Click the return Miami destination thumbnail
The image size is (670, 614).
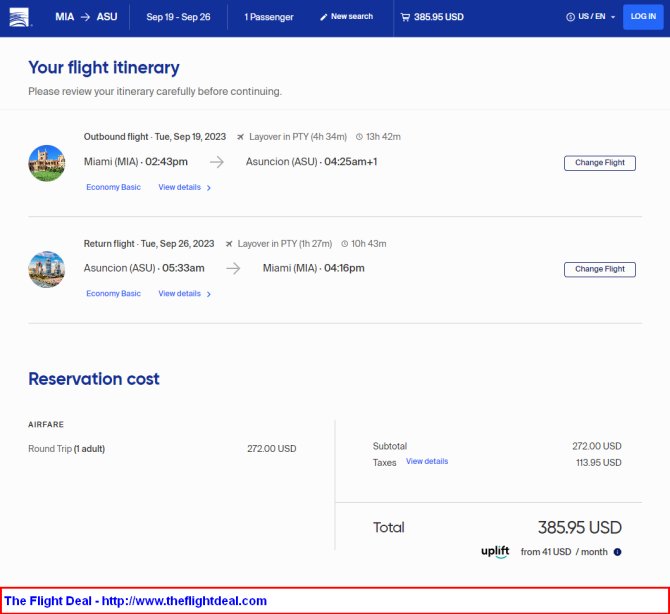coord(47,269)
